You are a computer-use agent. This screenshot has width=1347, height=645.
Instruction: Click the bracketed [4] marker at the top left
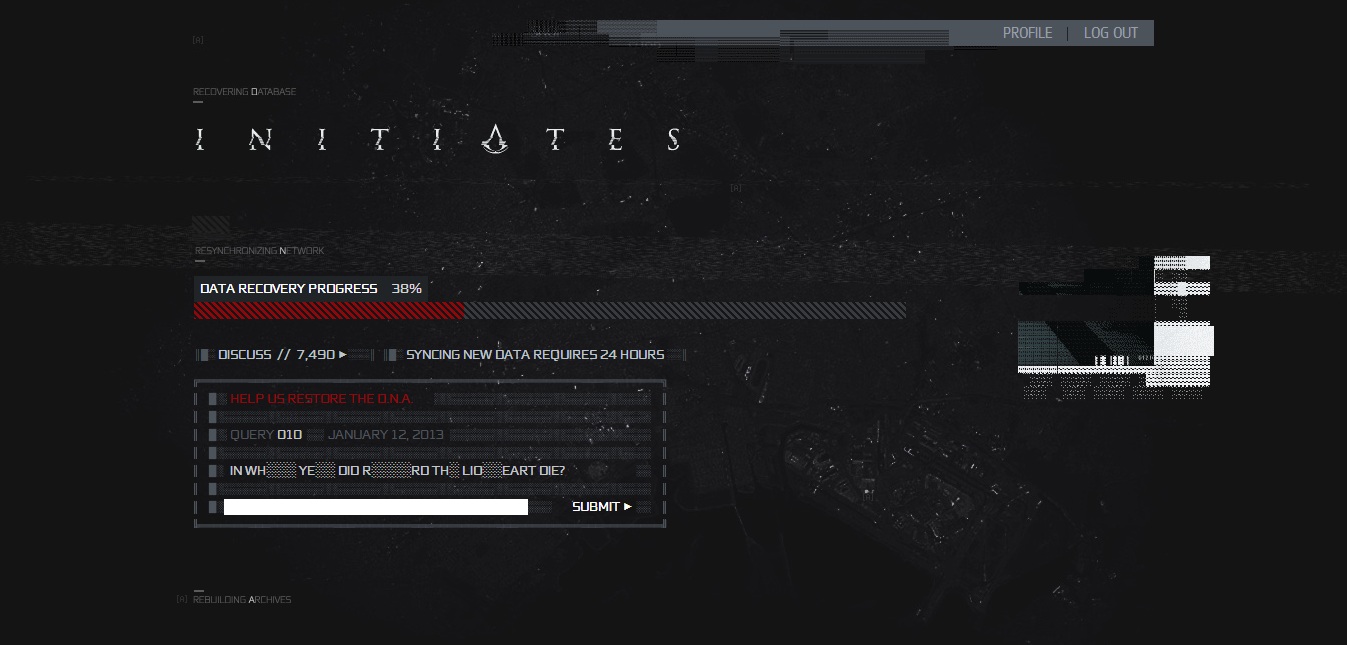pyautogui.click(x=198, y=40)
